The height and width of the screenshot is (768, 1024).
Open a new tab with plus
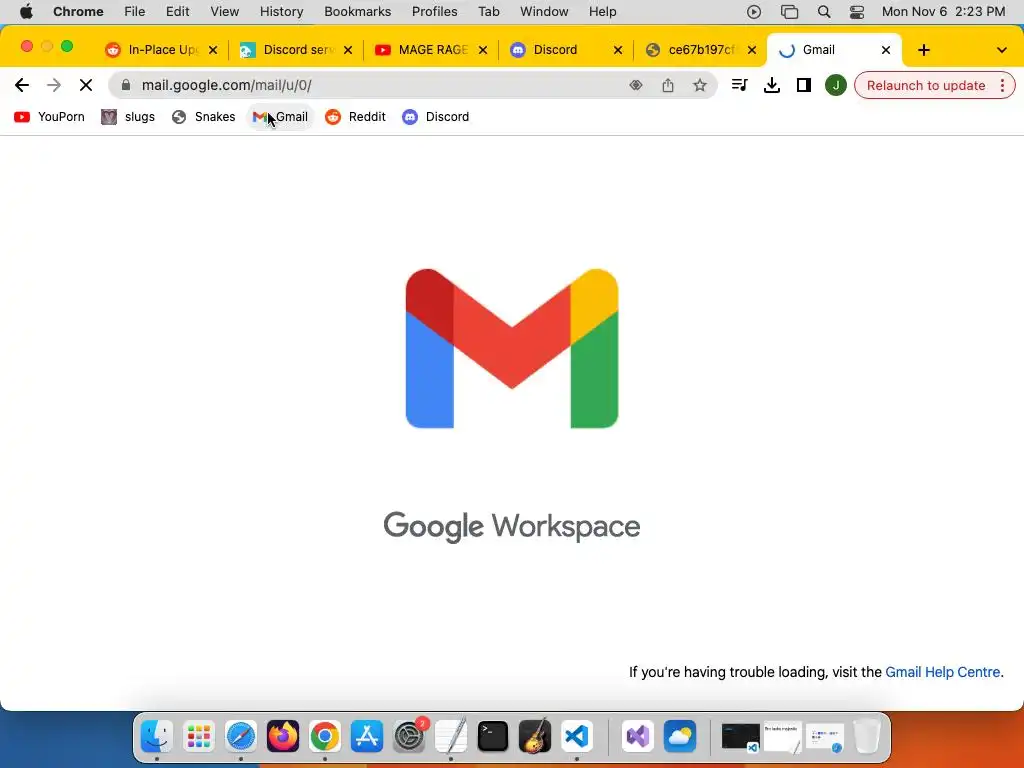pos(923,50)
